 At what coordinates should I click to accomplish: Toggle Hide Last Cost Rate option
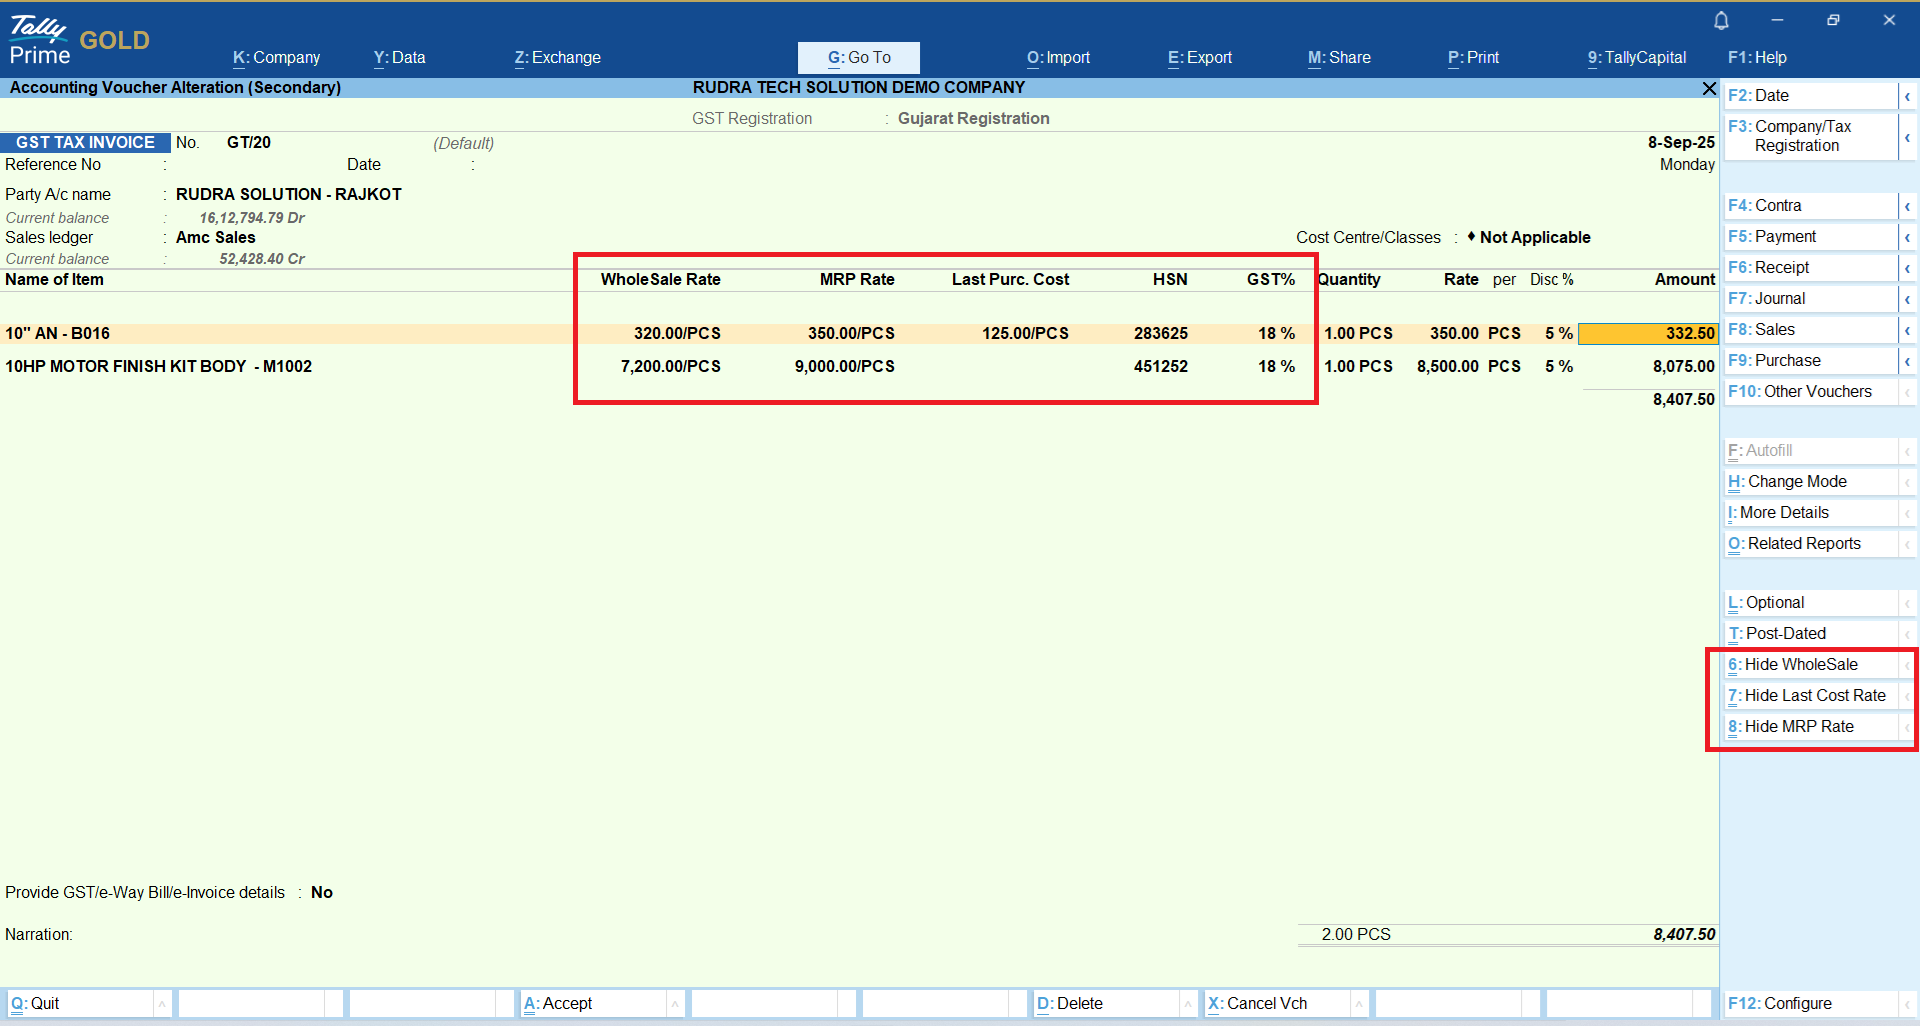(x=1814, y=696)
